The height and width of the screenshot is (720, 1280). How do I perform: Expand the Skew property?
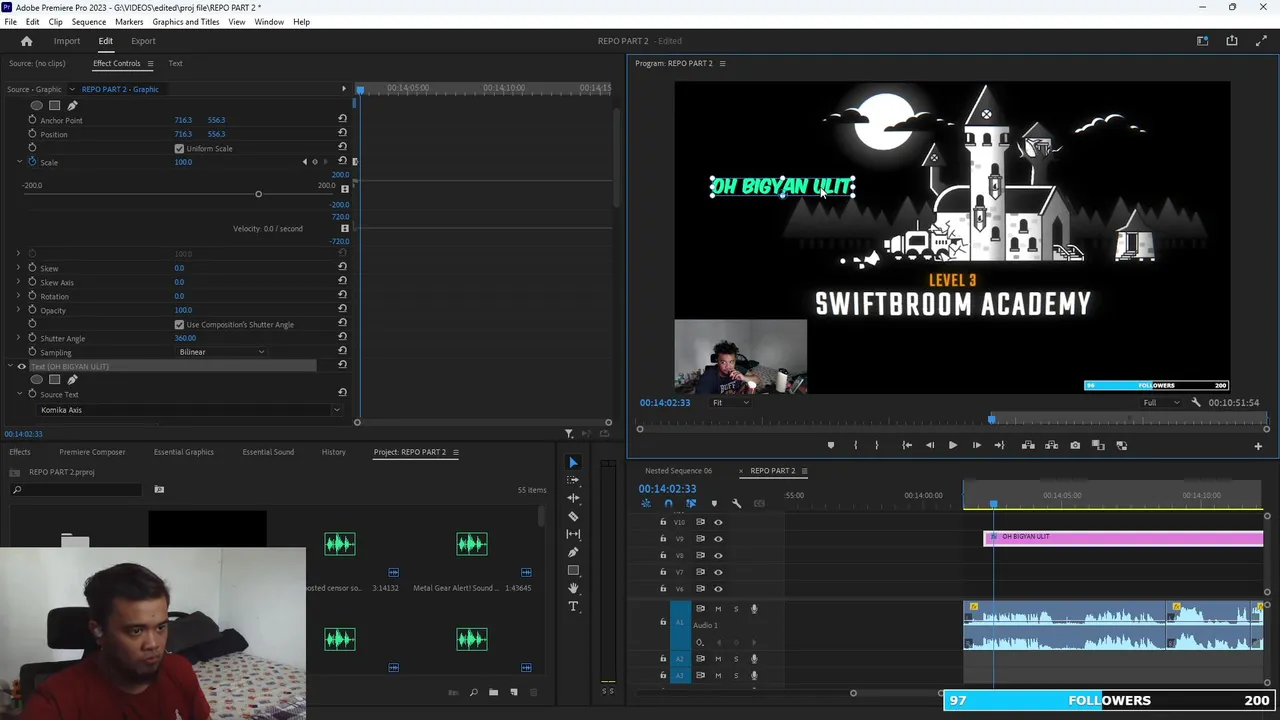click(19, 268)
